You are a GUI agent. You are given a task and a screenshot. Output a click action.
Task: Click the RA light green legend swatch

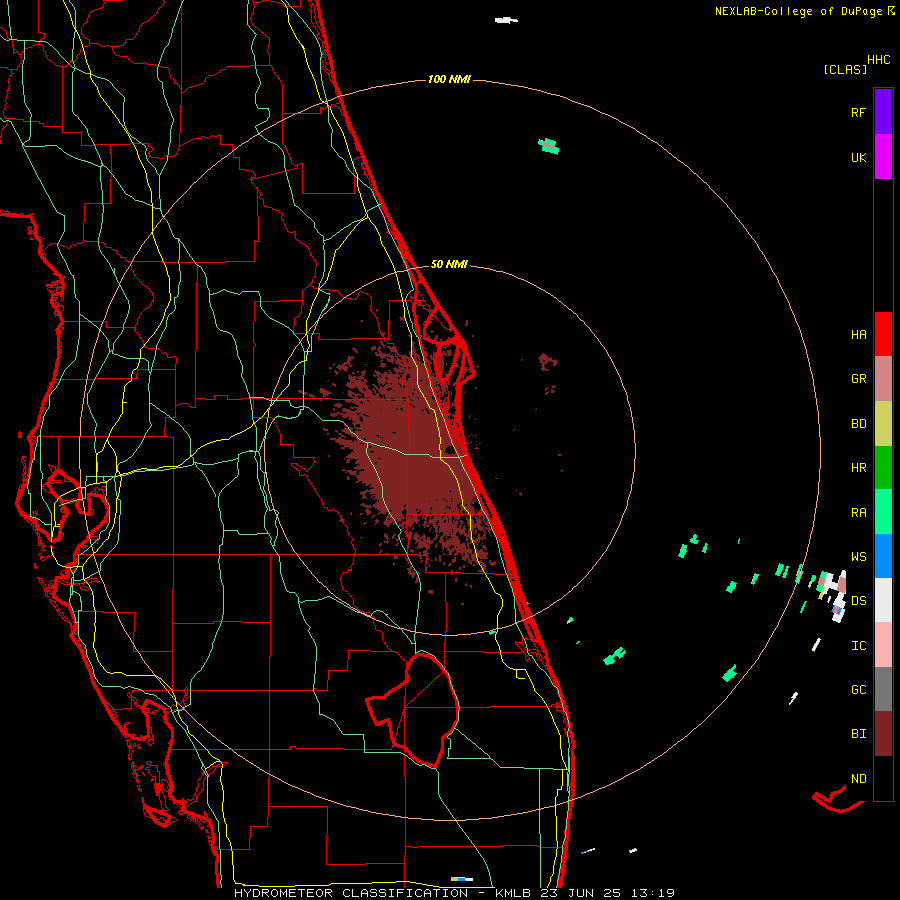(883, 512)
